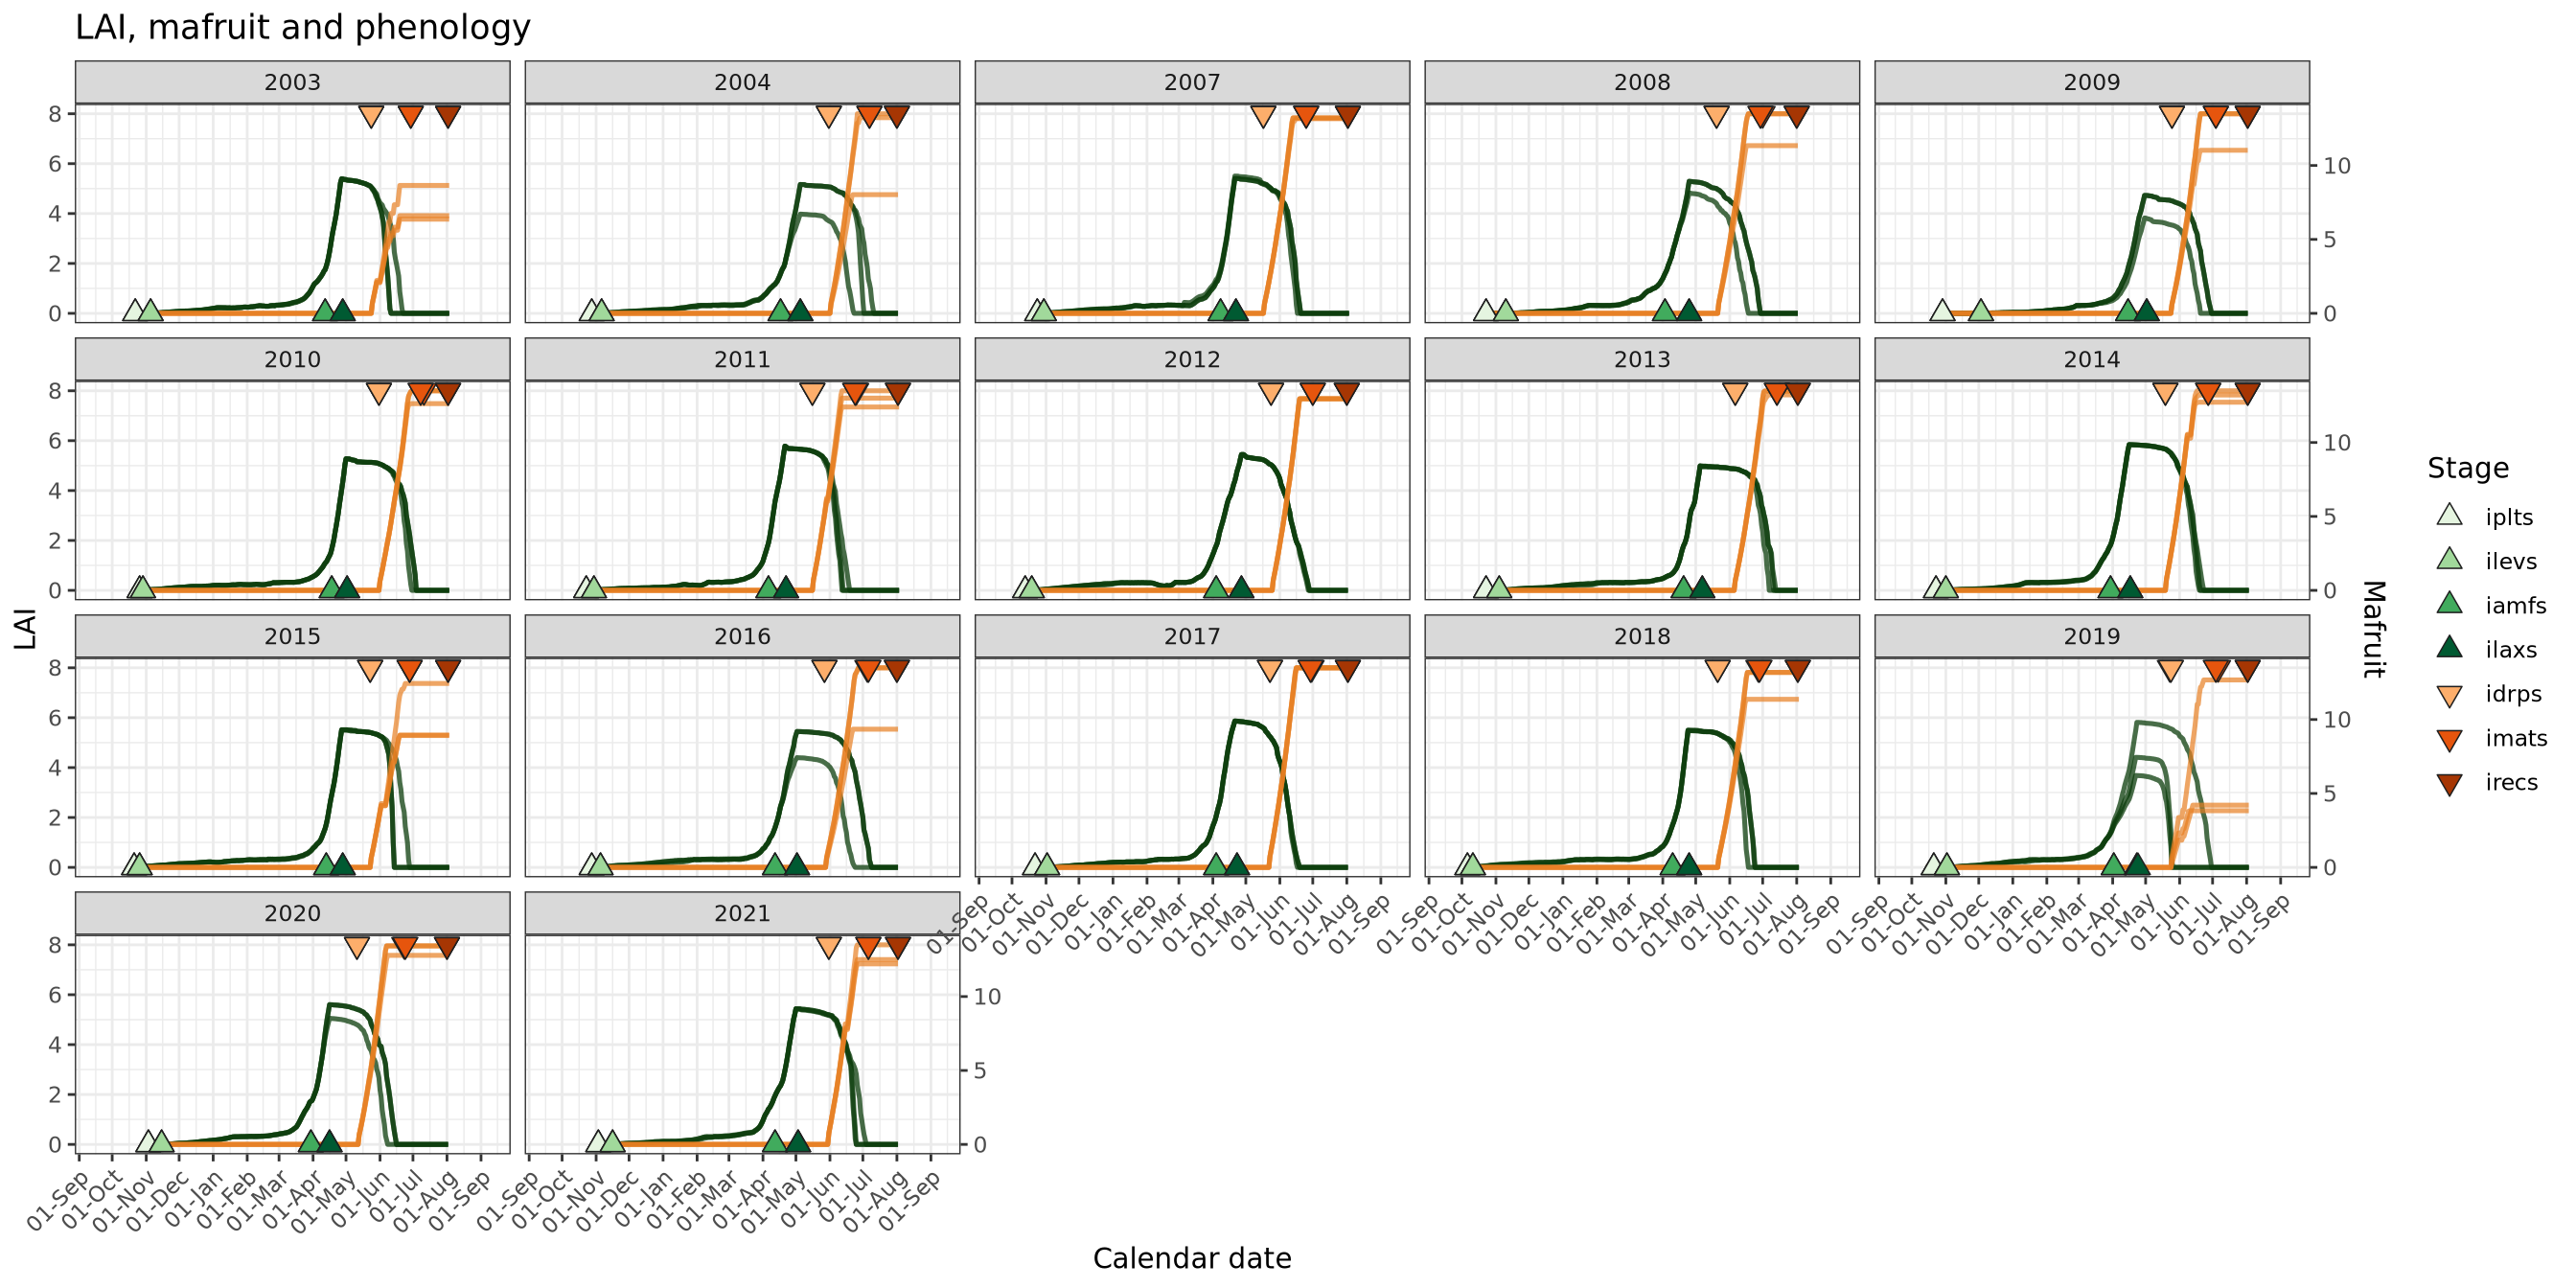Click the ilaxs legend triangle icon
2576x1288 pixels.
pos(2449,648)
